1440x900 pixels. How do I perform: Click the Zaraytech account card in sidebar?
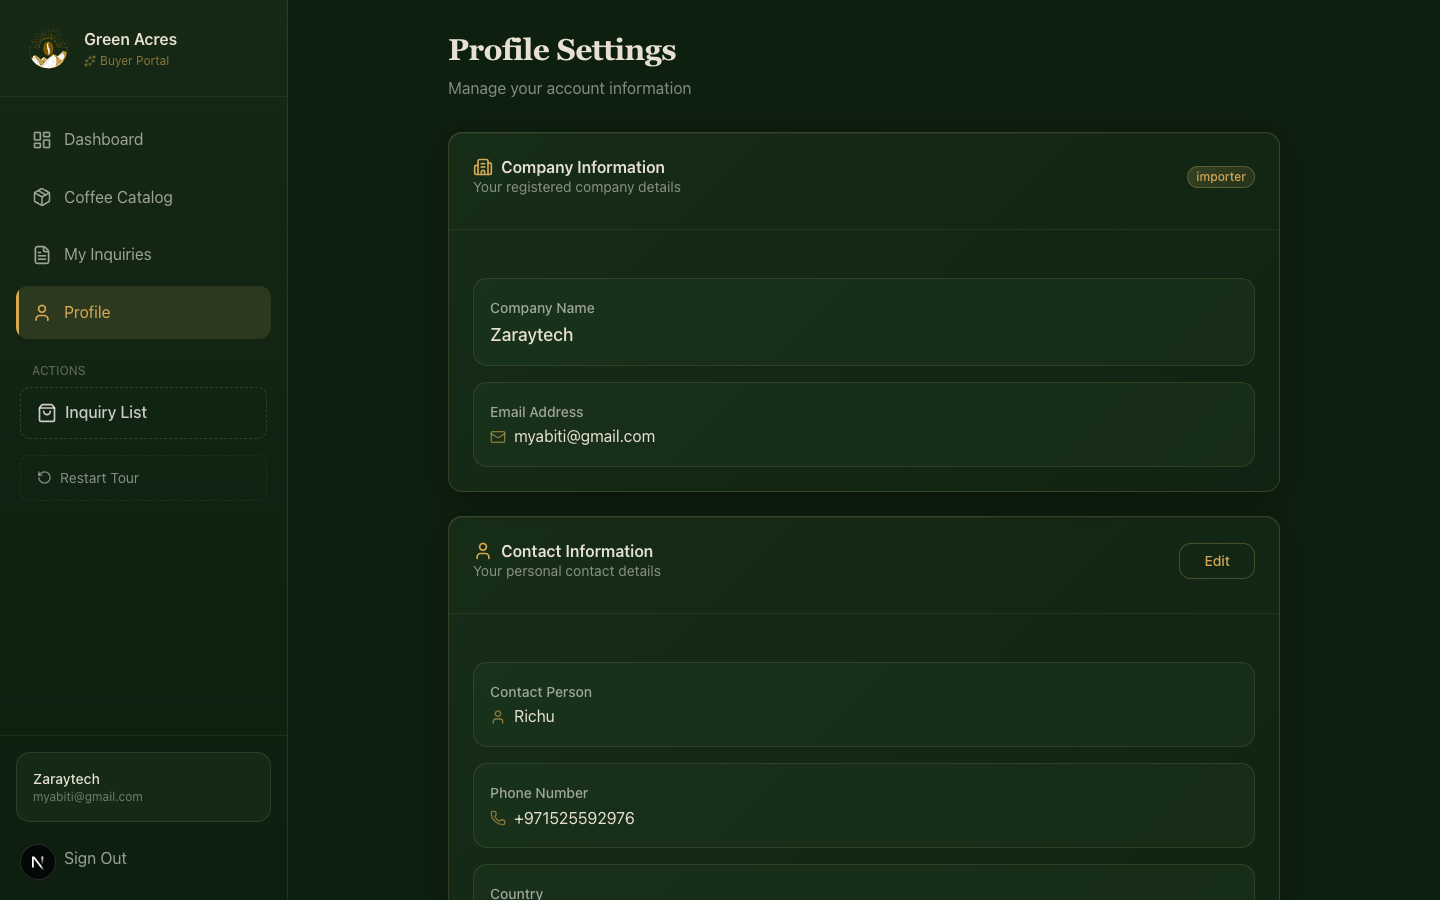coord(143,787)
